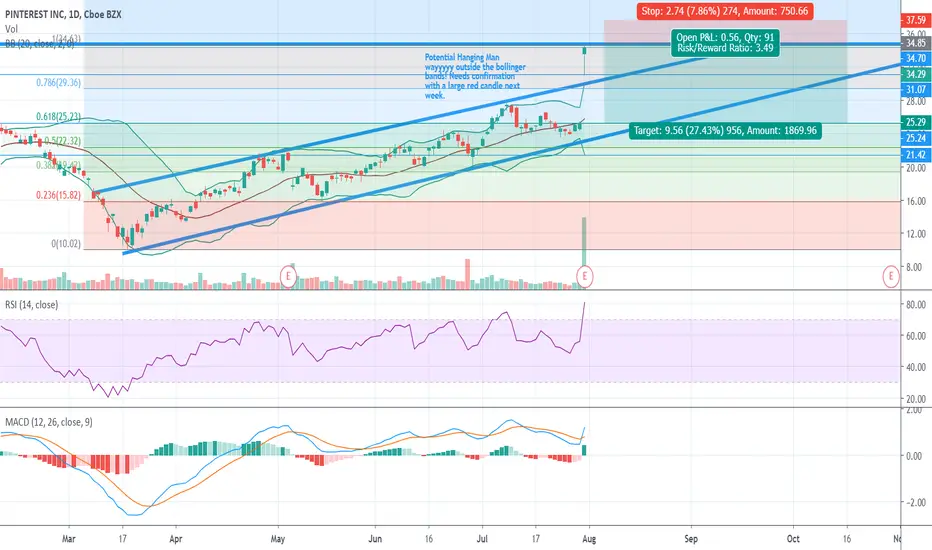Click the 0.618(25.23) Fibonacci level label
This screenshot has height=550, width=932.
(58, 117)
